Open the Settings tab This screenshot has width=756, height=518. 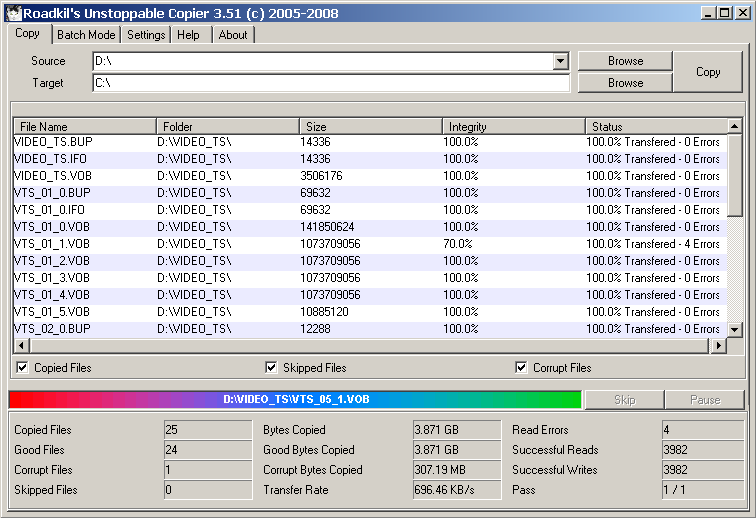(x=146, y=35)
